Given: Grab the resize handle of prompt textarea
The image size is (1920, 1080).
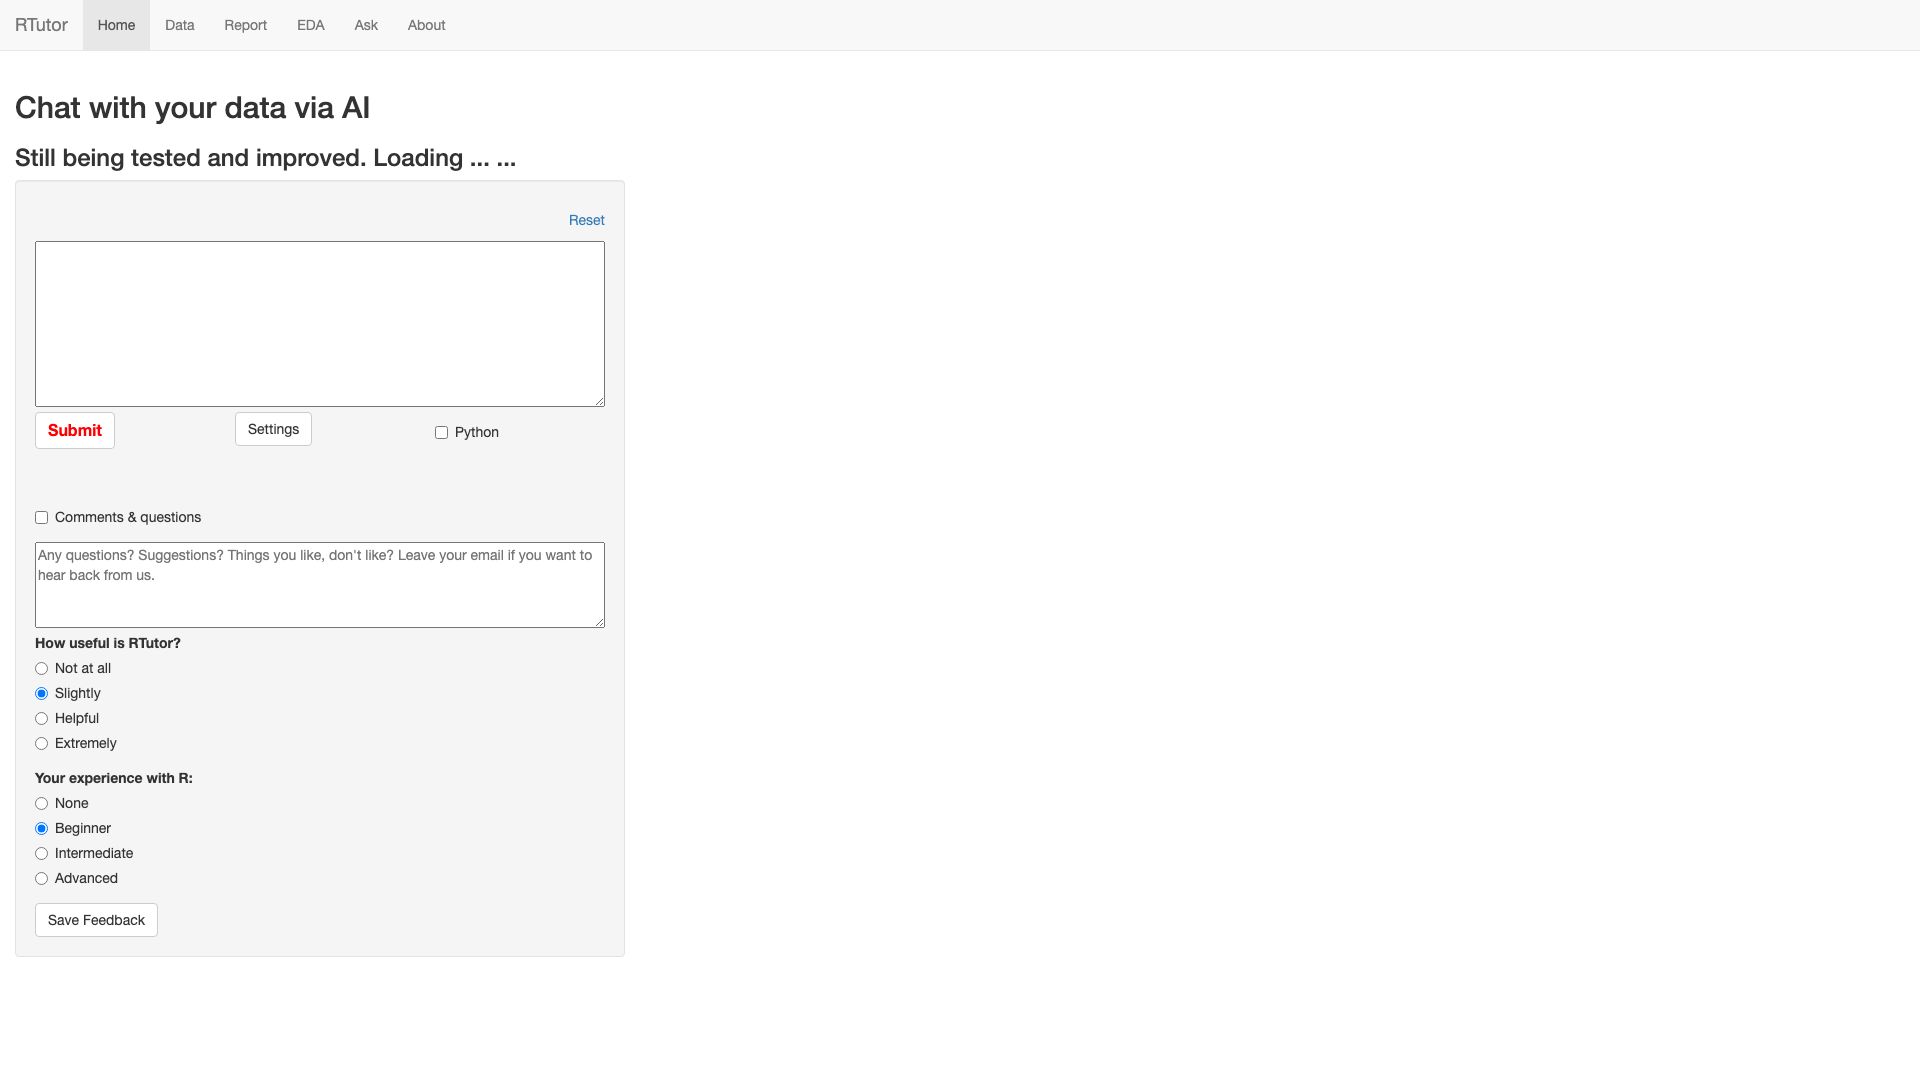Looking at the screenshot, I should tap(599, 401).
